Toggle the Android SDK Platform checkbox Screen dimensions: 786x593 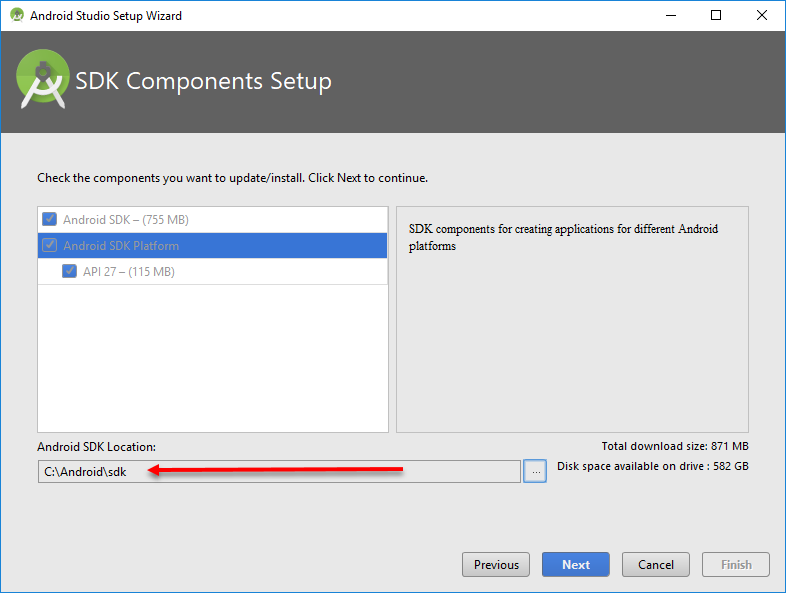point(49,245)
